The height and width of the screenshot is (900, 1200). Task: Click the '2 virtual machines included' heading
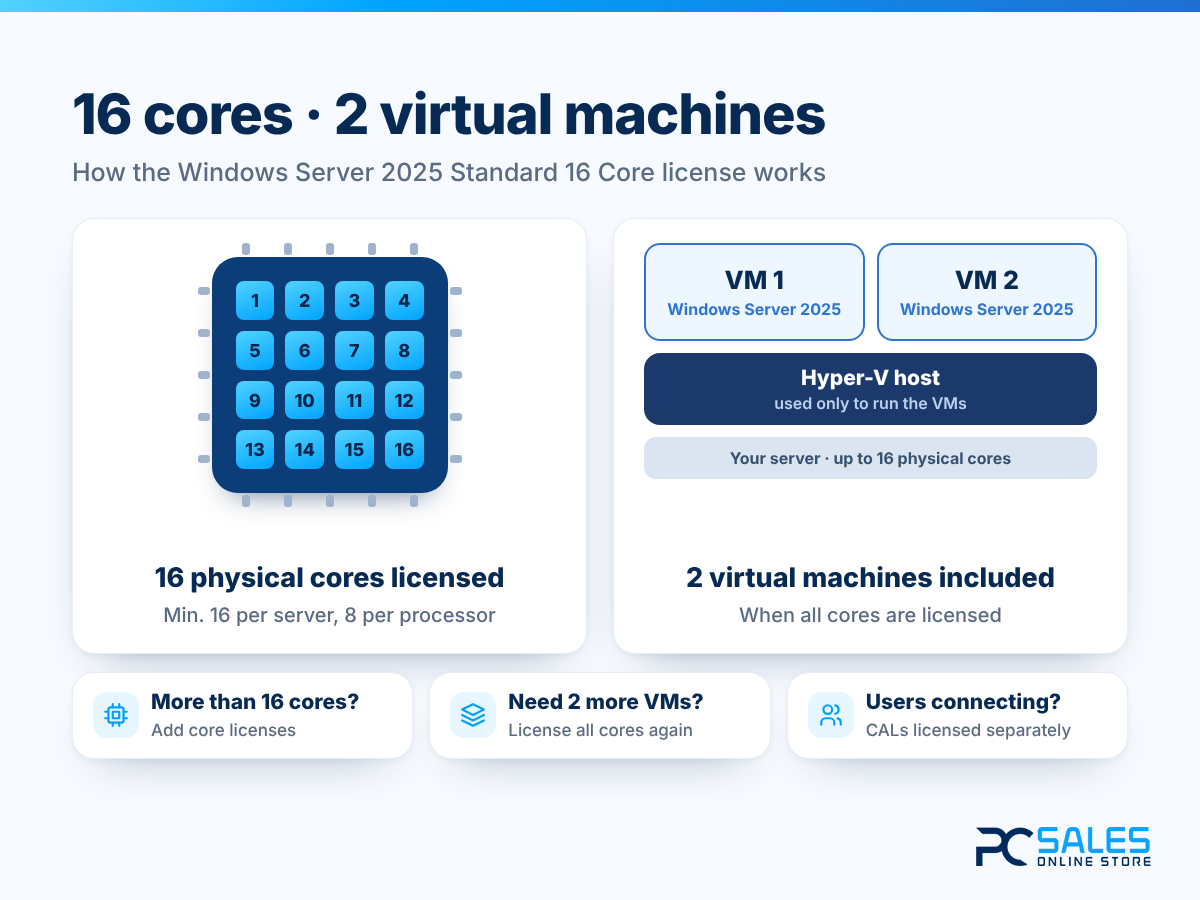870,577
